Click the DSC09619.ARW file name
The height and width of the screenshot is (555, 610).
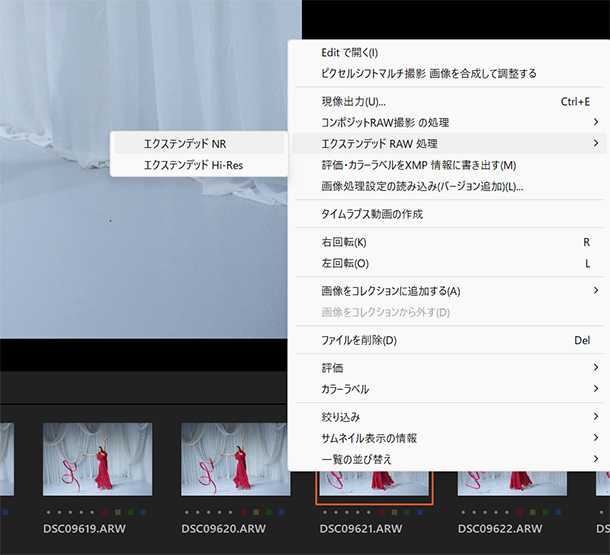pyautogui.click(x=84, y=529)
